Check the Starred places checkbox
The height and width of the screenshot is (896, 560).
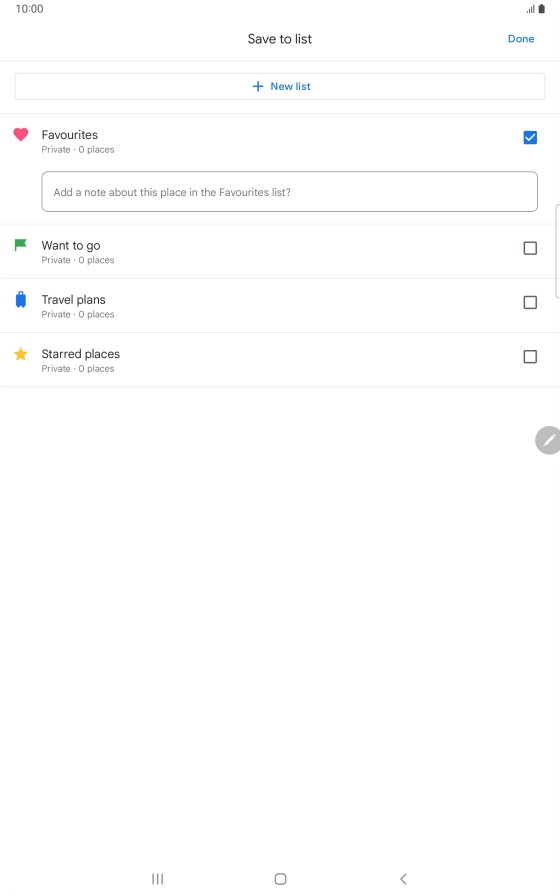530,357
